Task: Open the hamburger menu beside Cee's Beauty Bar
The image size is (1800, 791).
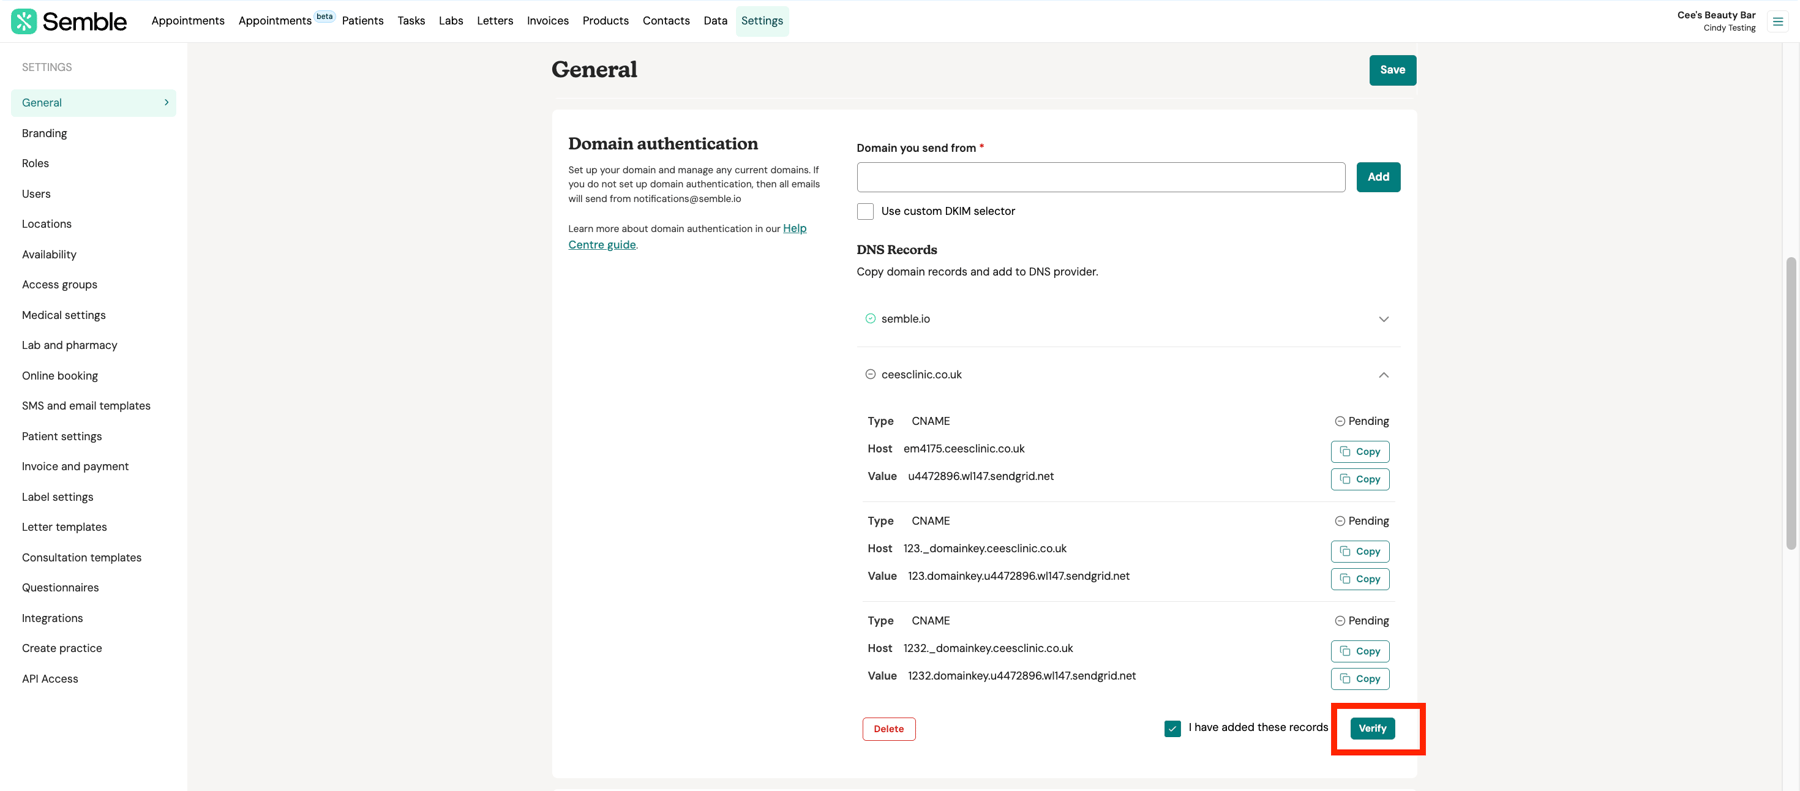Action: click(1778, 21)
